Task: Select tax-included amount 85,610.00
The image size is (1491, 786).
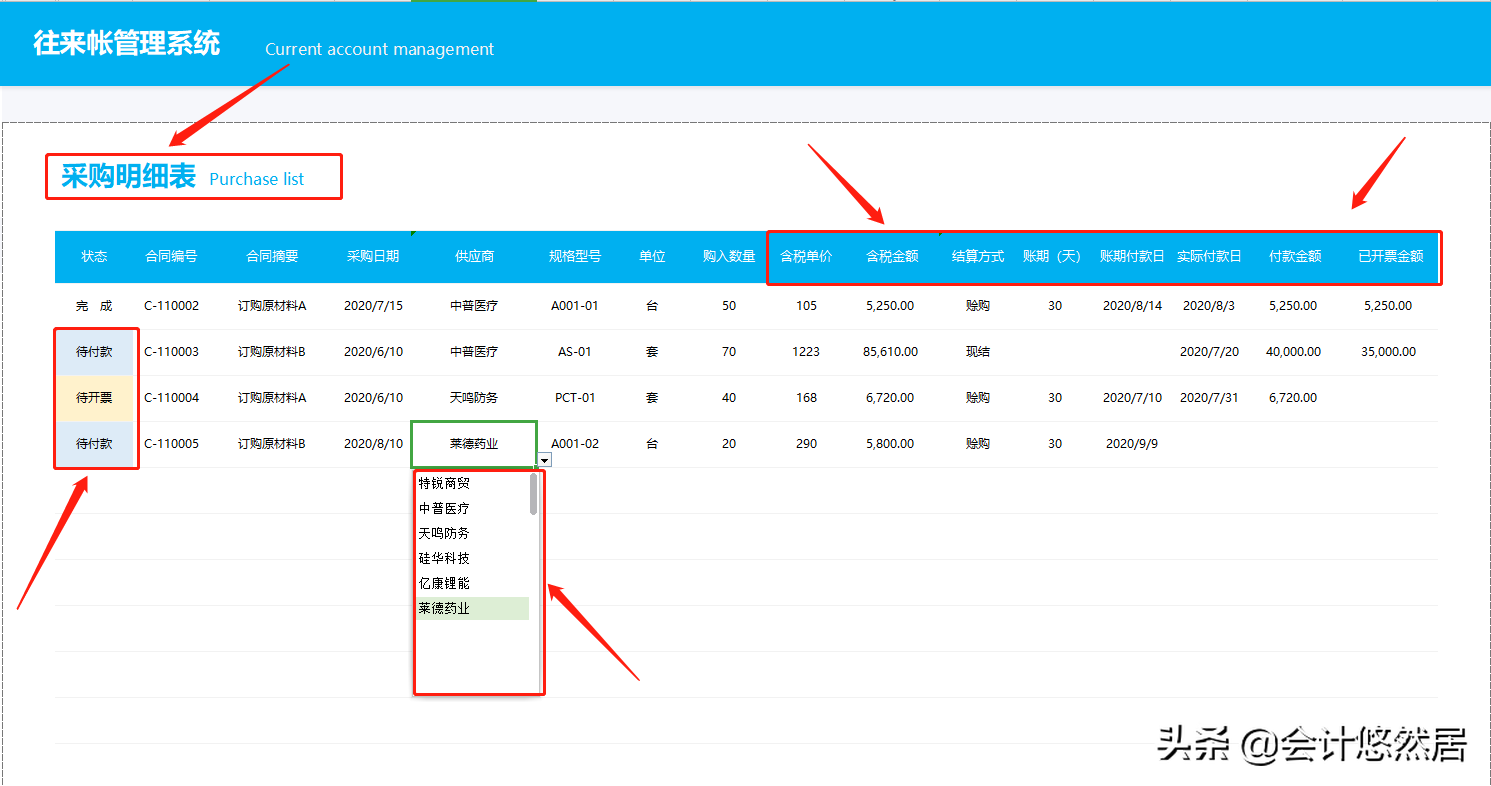Action: (x=890, y=352)
